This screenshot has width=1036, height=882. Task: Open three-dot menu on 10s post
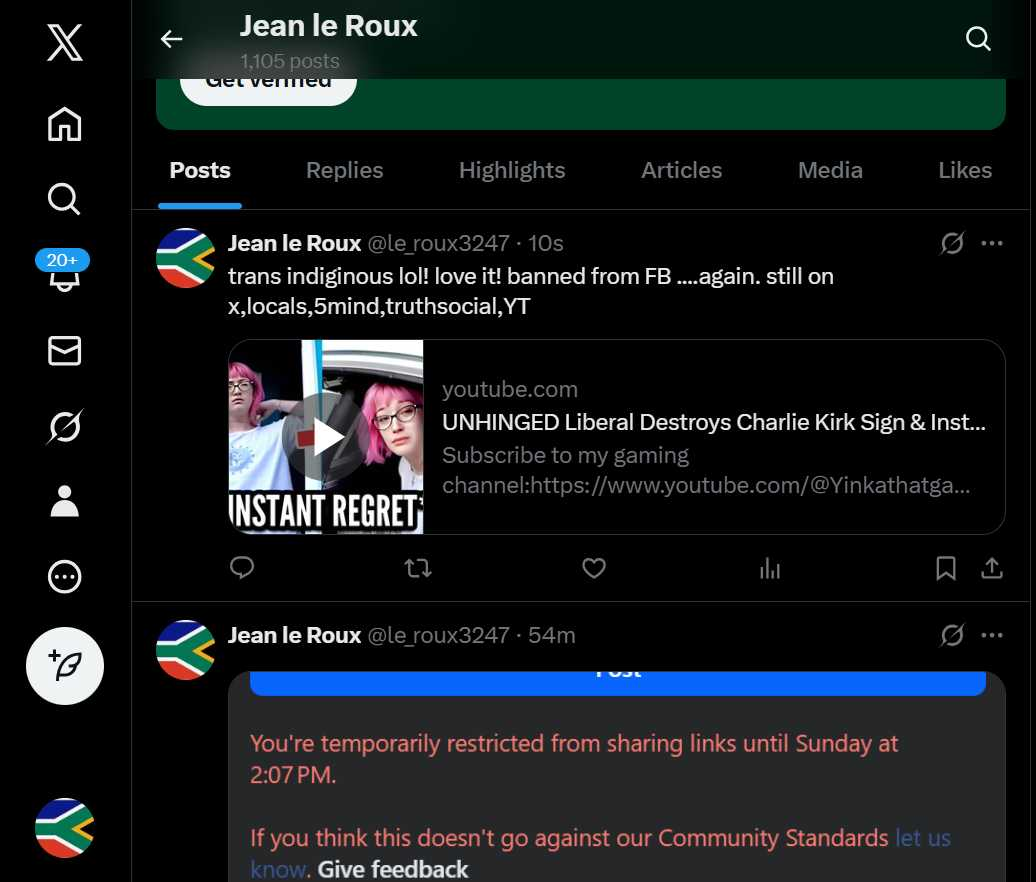click(x=992, y=243)
